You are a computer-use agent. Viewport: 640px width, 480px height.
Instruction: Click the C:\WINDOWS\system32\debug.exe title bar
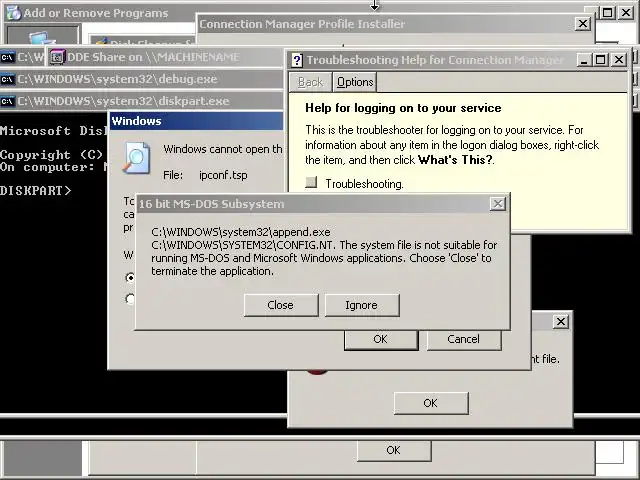pos(142,79)
